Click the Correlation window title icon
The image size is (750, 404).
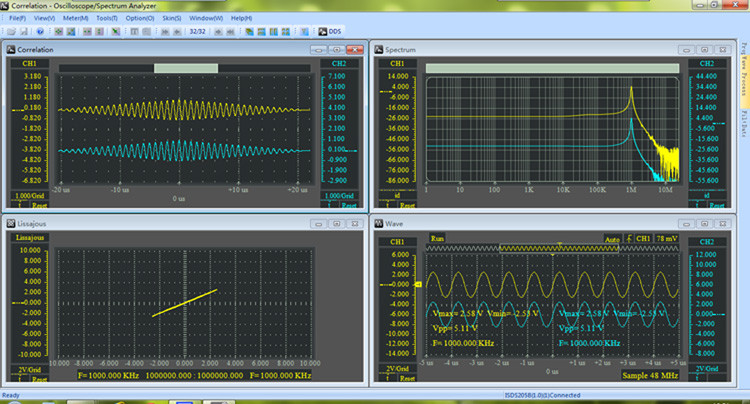click(11, 49)
